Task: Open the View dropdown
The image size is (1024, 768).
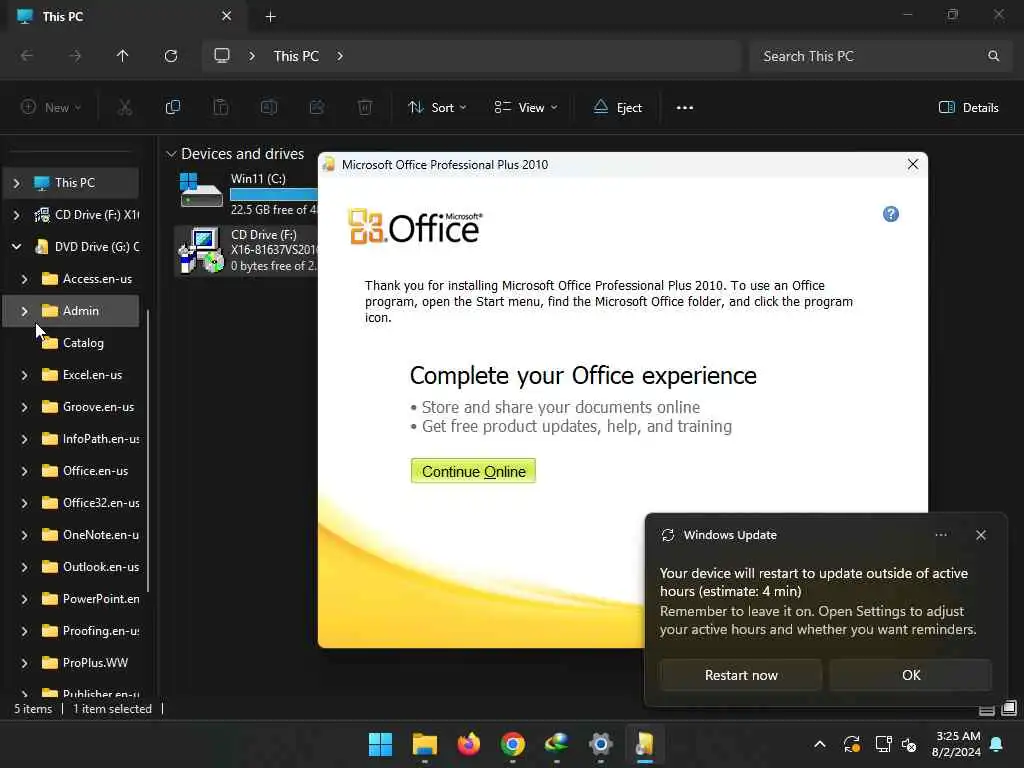Action: [526, 108]
